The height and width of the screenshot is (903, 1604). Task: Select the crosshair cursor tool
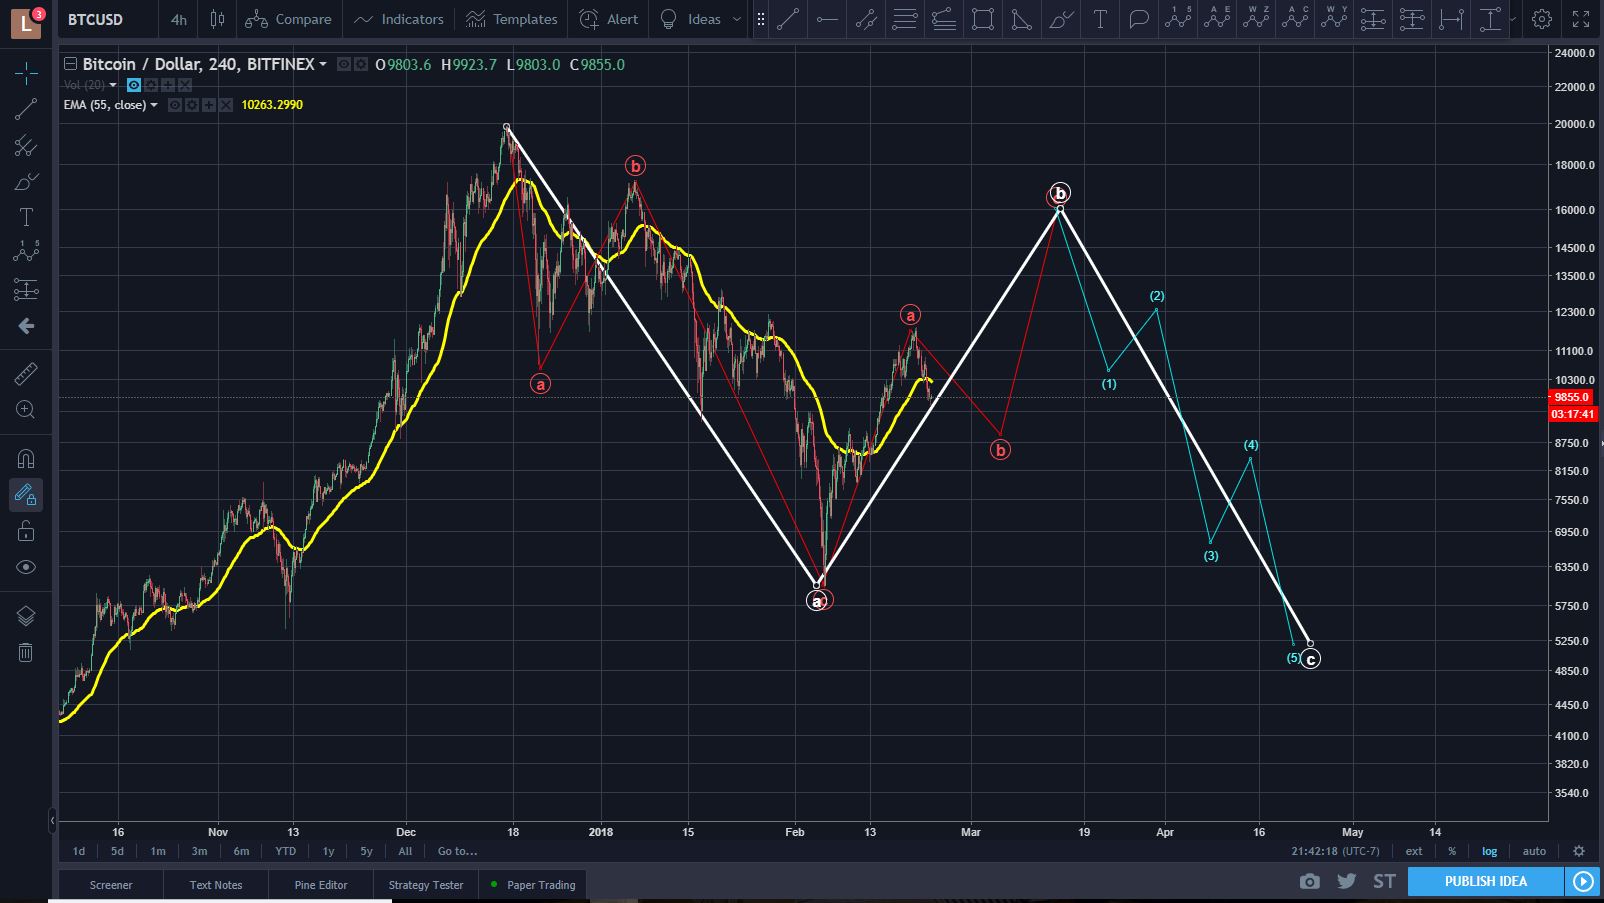26,72
